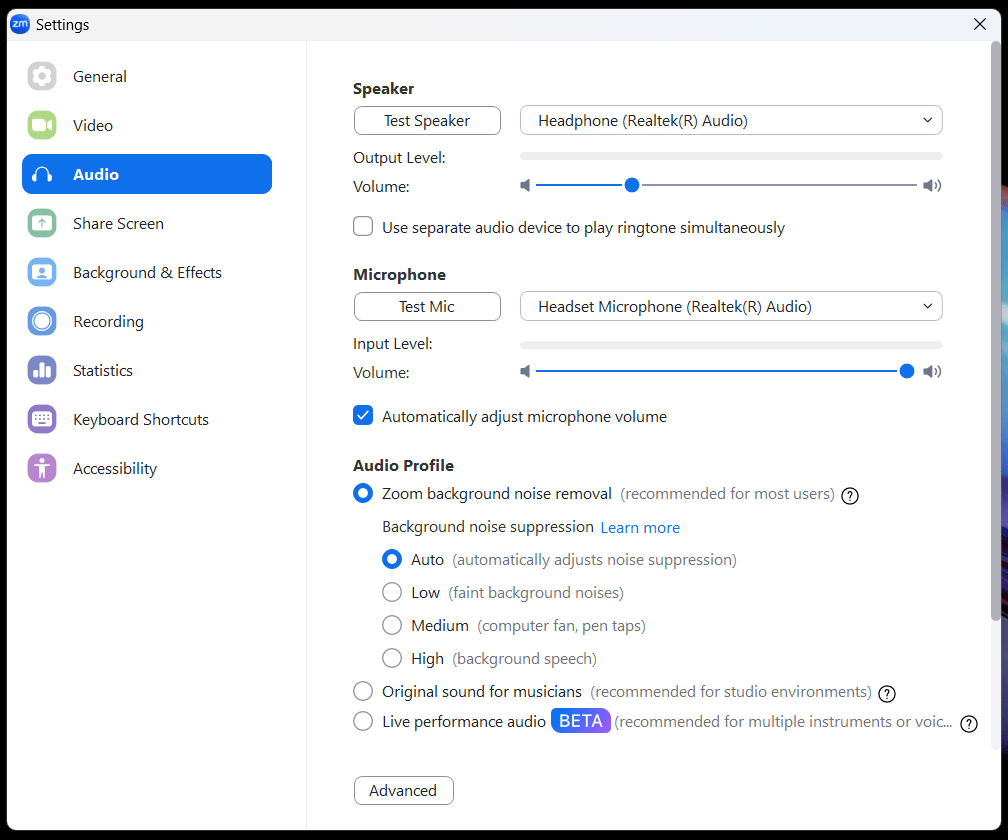
Task: Click the BETA badge
Action: tap(580, 721)
